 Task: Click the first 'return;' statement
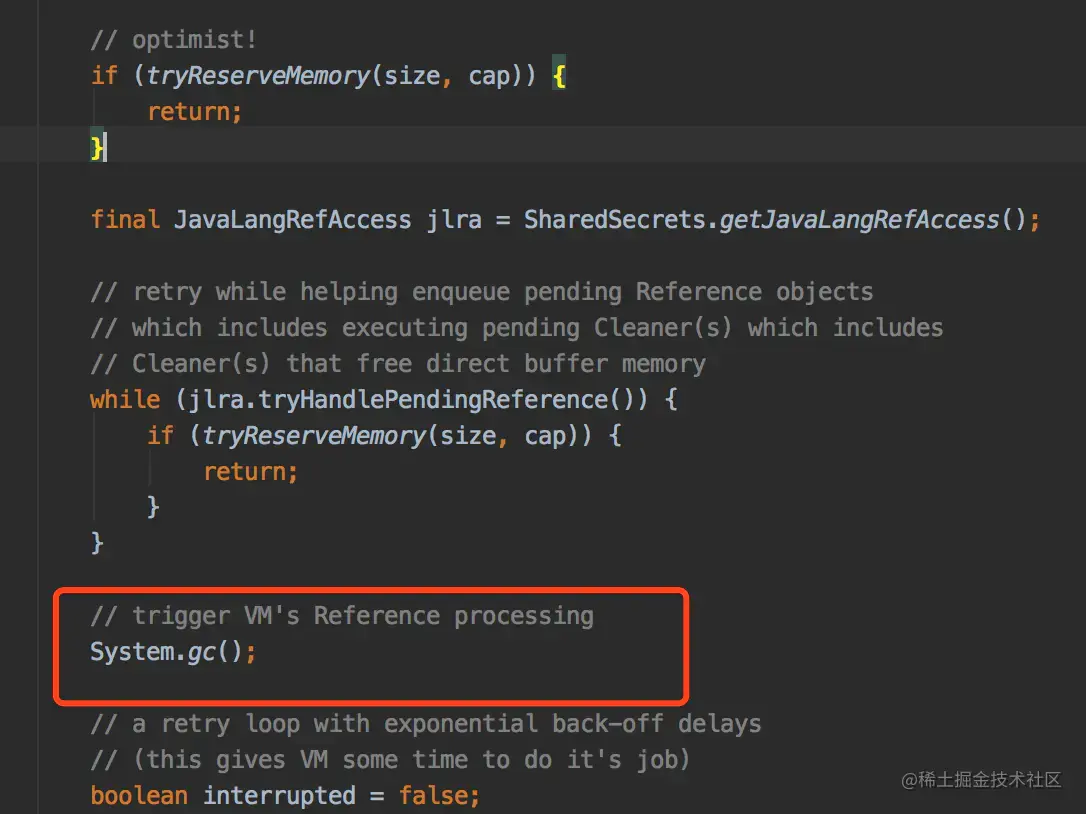pos(195,112)
